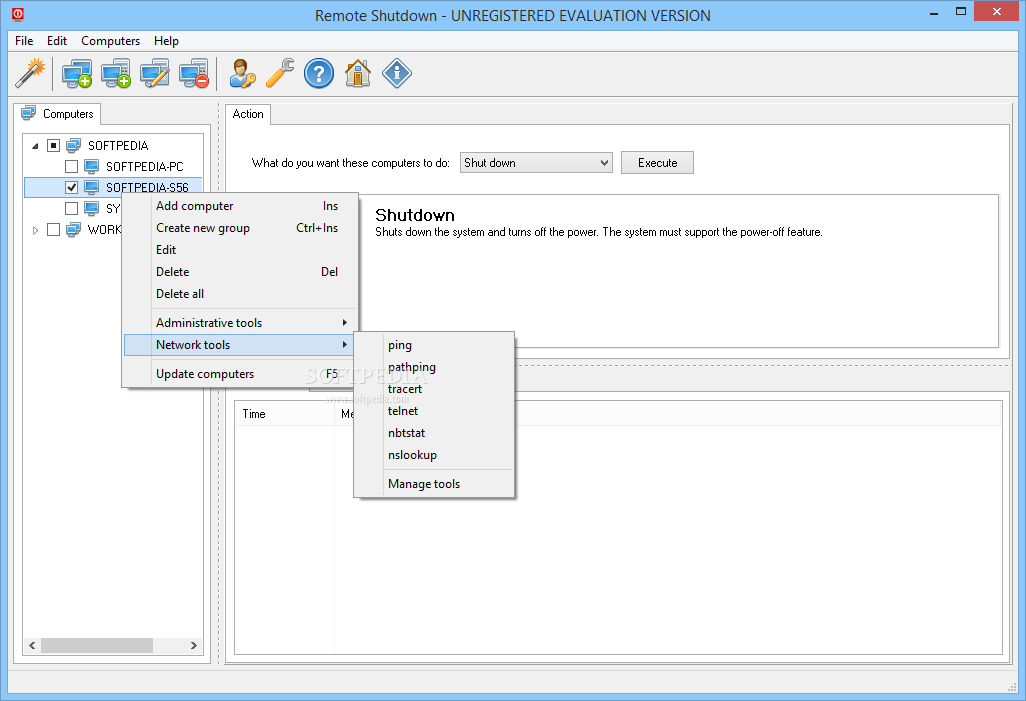
Task: Run telnet from Network tools submenu
Action: click(434, 411)
